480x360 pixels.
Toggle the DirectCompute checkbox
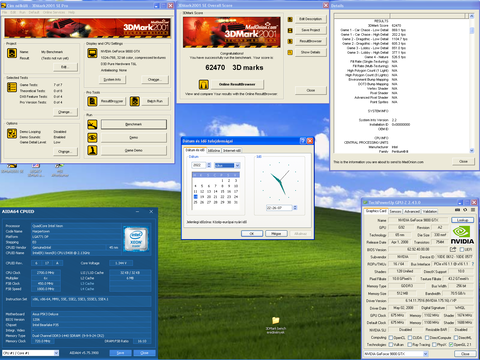427,338
